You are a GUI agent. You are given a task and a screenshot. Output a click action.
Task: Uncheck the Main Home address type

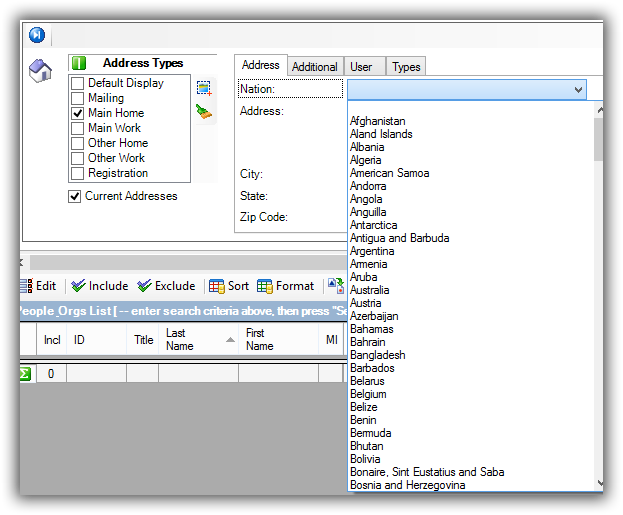point(77,114)
